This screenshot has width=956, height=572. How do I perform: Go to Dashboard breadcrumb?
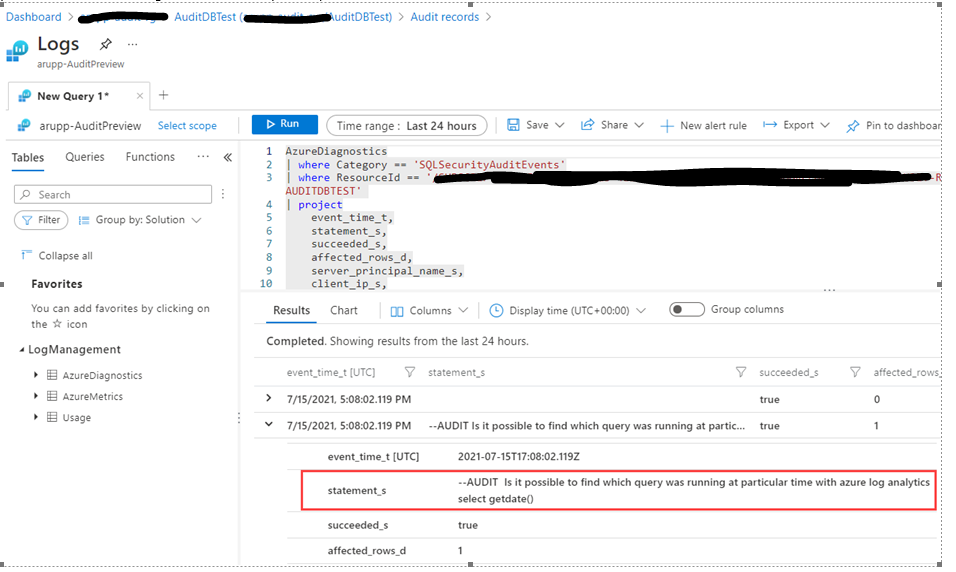(x=34, y=17)
